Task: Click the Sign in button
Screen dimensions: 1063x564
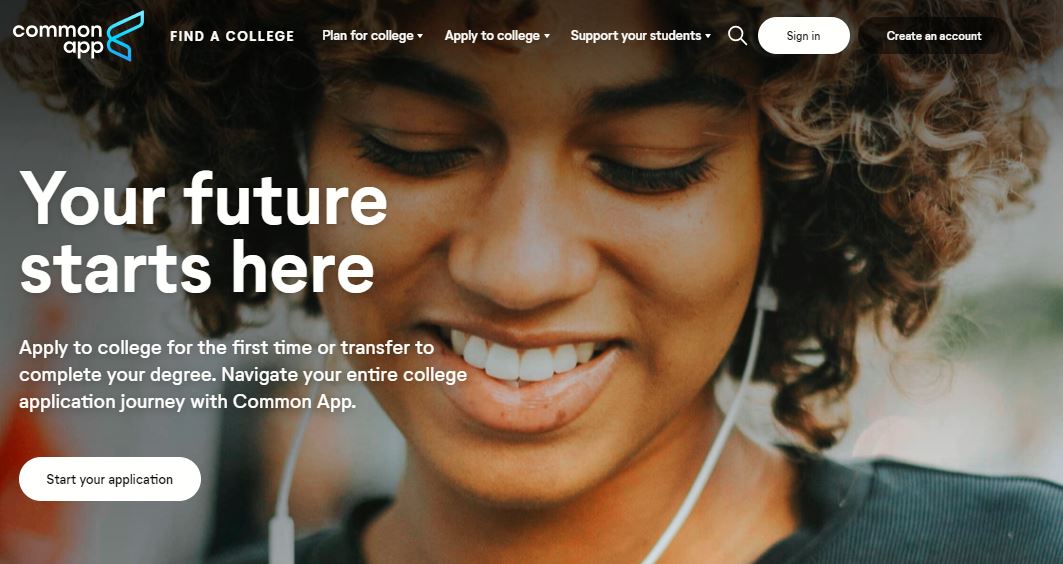Action: 803,36
